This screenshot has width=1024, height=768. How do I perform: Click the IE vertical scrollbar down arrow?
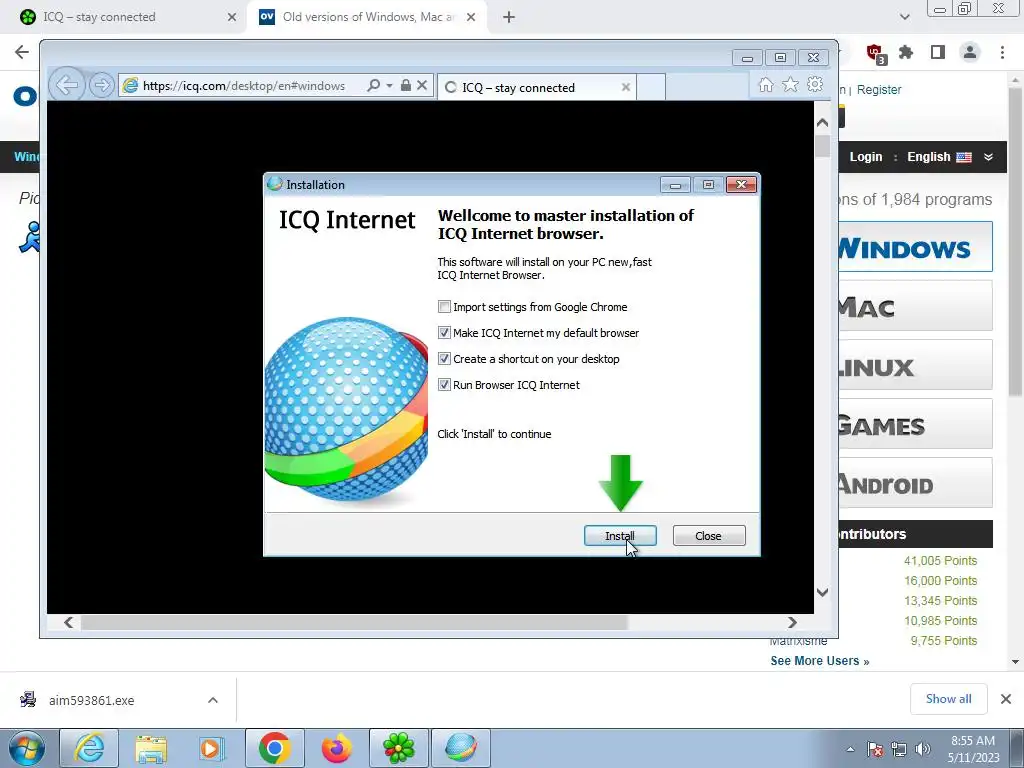click(822, 592)
